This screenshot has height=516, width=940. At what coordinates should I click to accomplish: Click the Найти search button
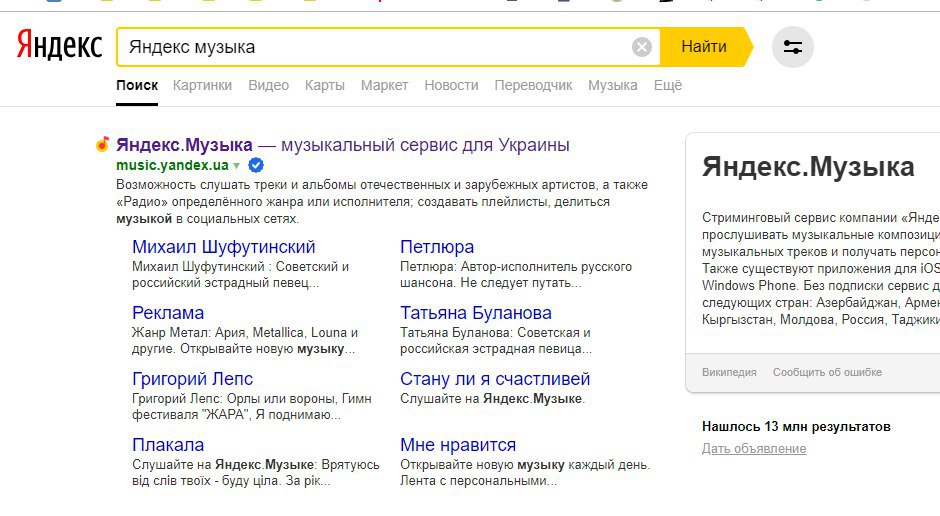tap(705, 47)
